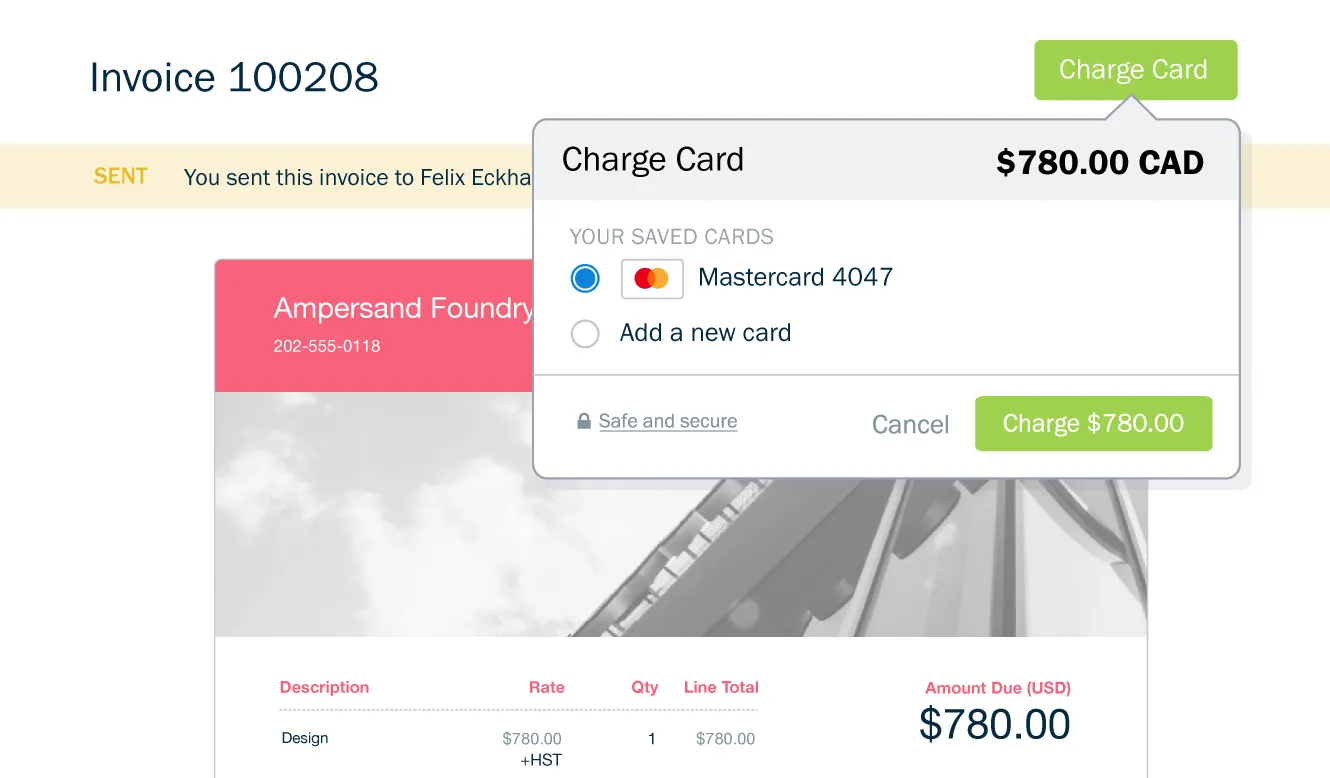Click the Rate column header
This screenshot has height=778, width=1330.
547,687
